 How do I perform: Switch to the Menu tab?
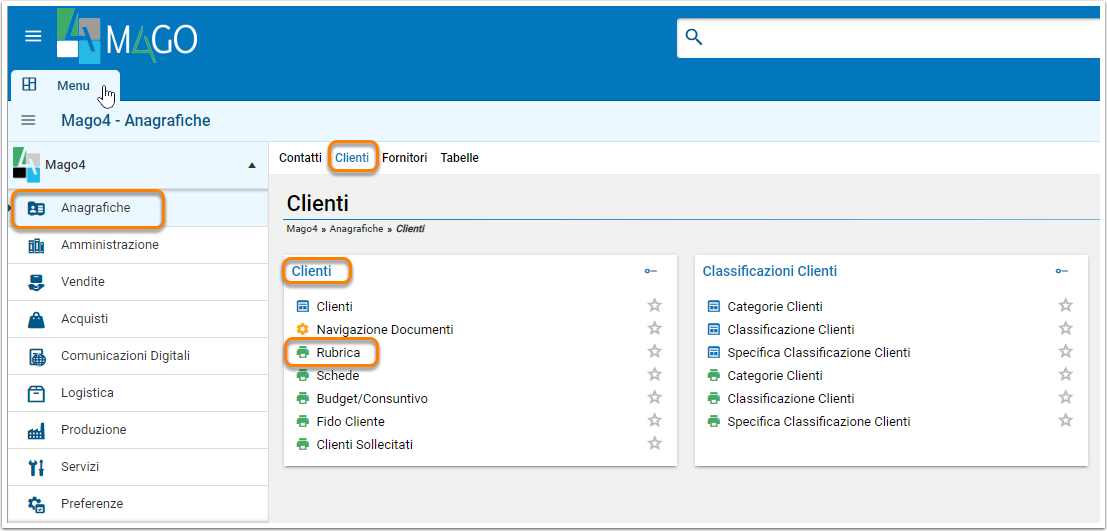73,85
